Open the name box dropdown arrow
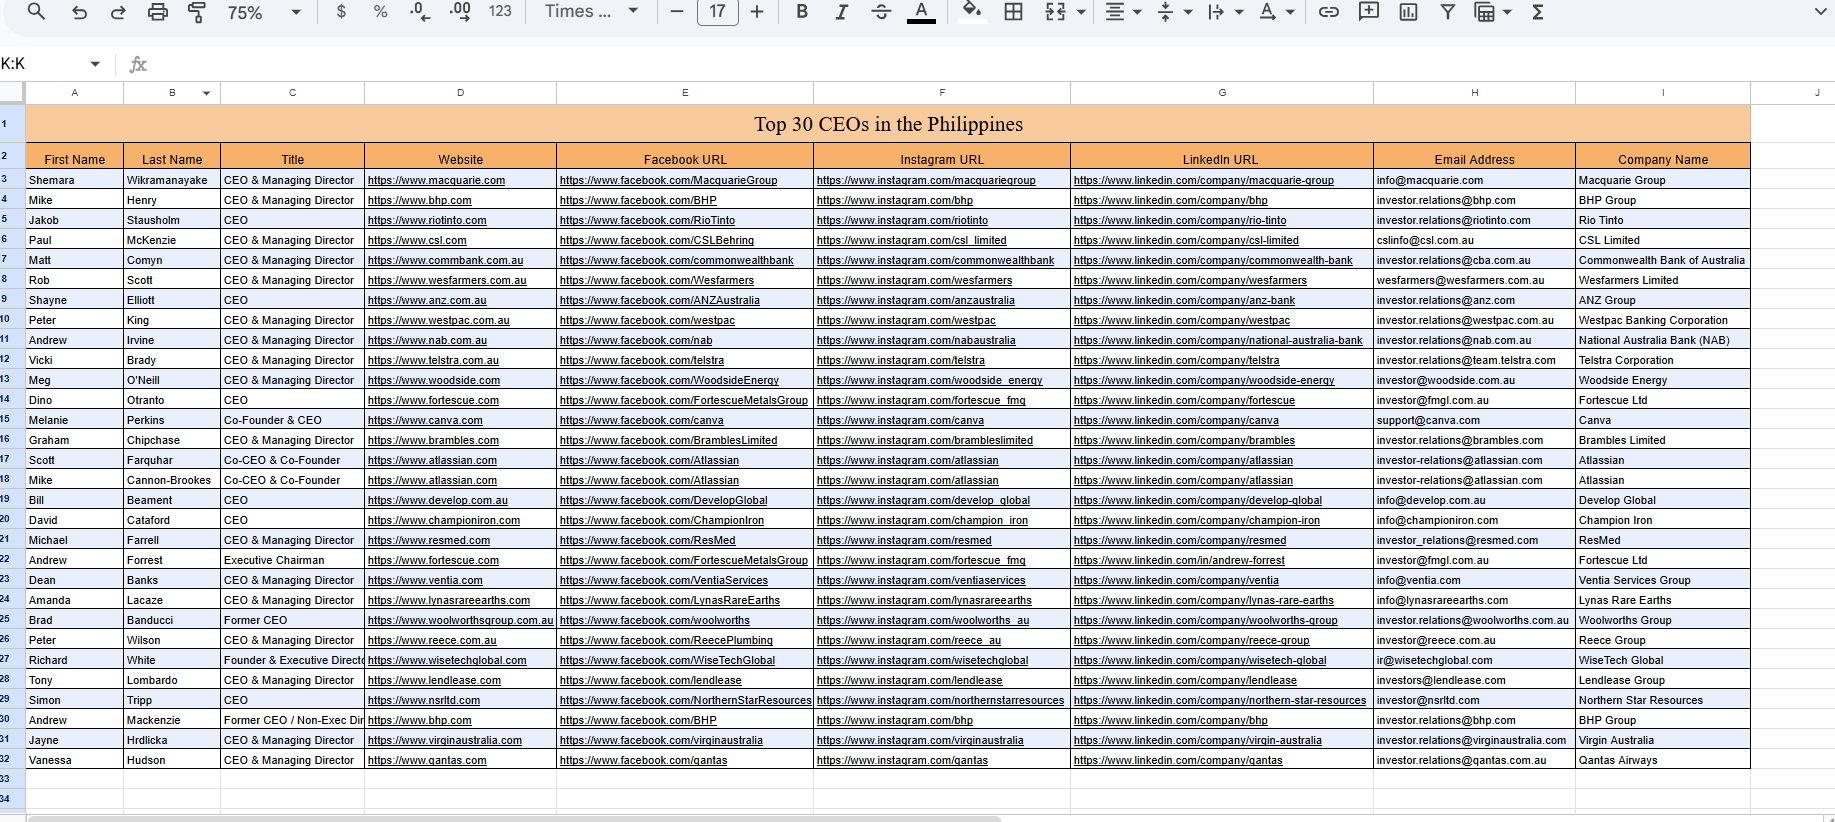 tap(95, 64)
